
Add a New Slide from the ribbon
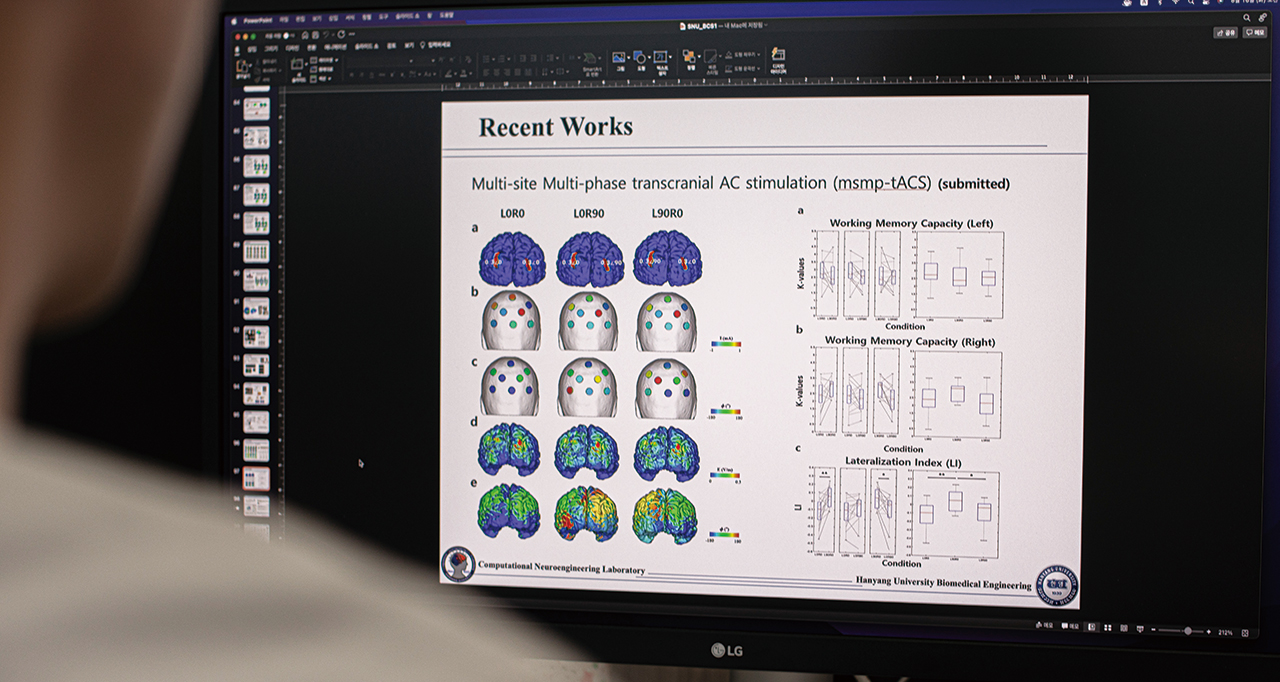(x=297, y=64)
